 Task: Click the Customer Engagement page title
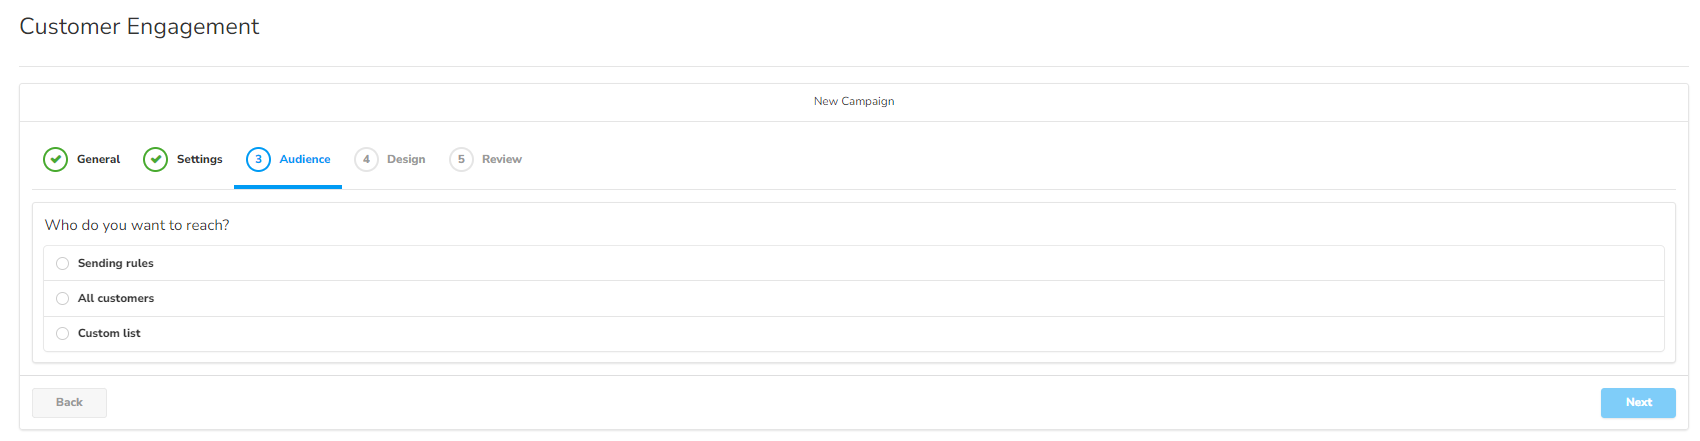click(x=139, y=27)
